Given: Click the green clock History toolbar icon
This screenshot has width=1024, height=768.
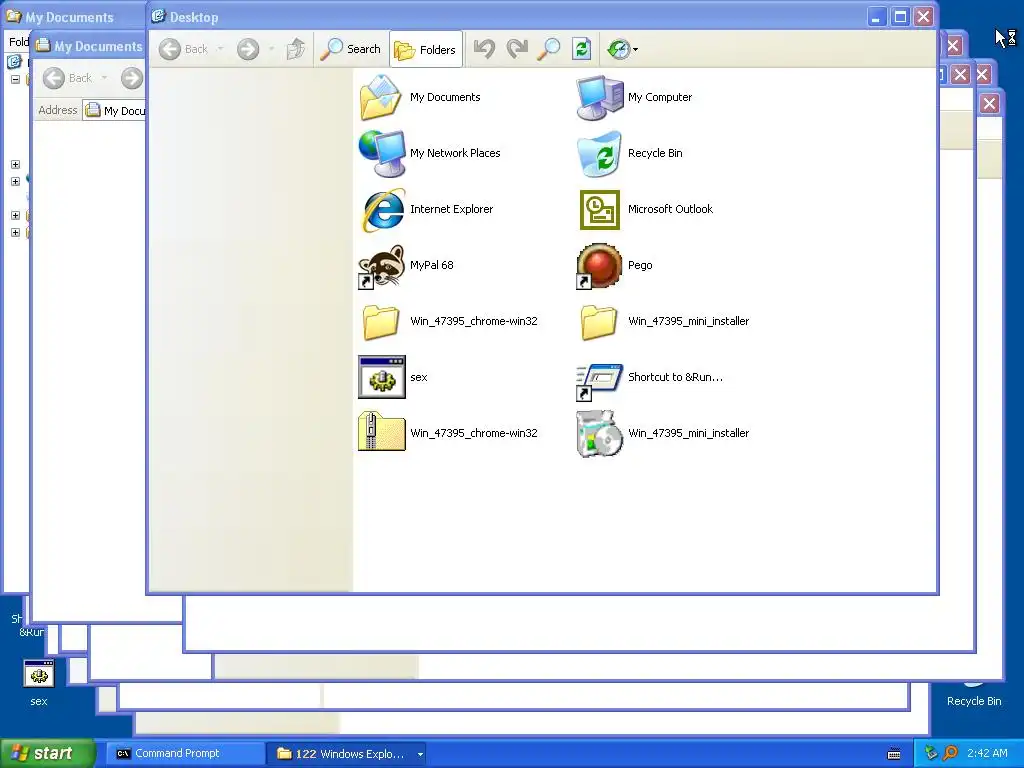Looking at the screenshot, I should point(618,49).
